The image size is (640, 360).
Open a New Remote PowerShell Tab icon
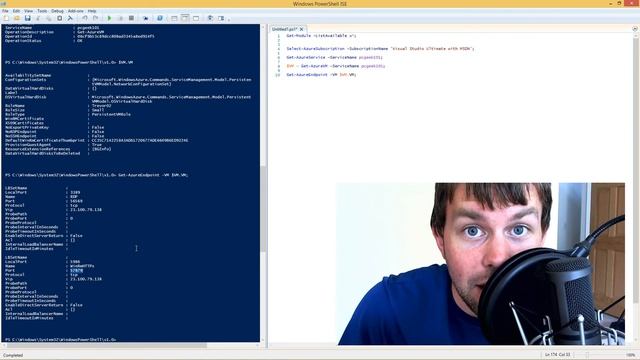pos(145,18)
